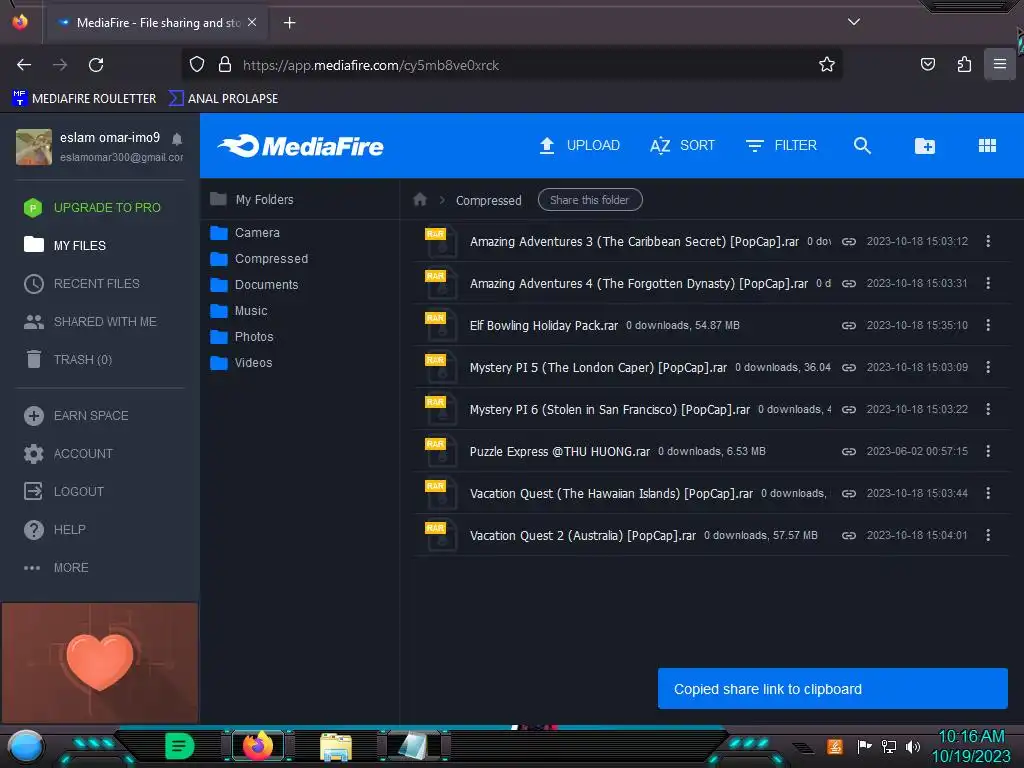
Task: Copy link for Puzzle Express file
Action: click(x=848, y=451)
